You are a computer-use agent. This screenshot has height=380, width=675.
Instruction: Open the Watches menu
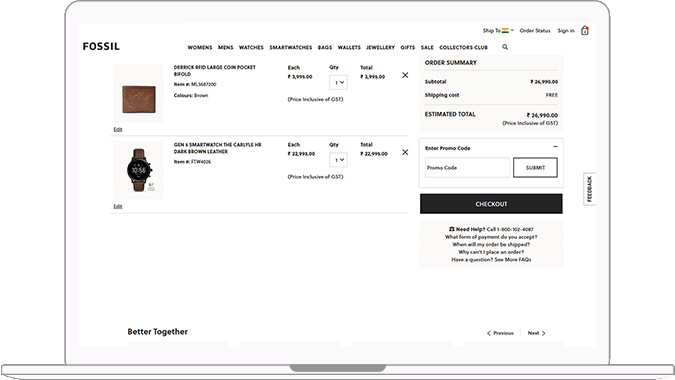click(x=251, y=47)
